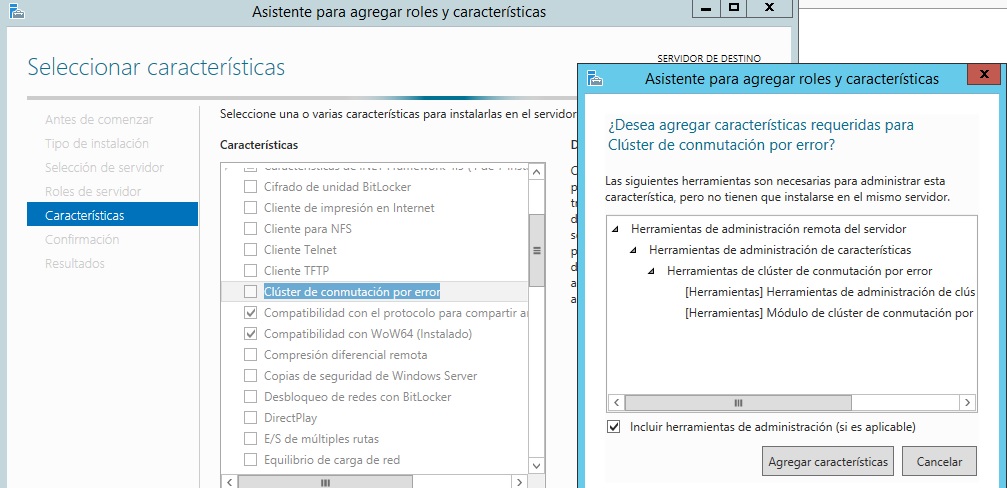This screenshot has height=488, width=1007.
Task: Click left arrow of features horizontal scrollbar
Action: point(229,482)
